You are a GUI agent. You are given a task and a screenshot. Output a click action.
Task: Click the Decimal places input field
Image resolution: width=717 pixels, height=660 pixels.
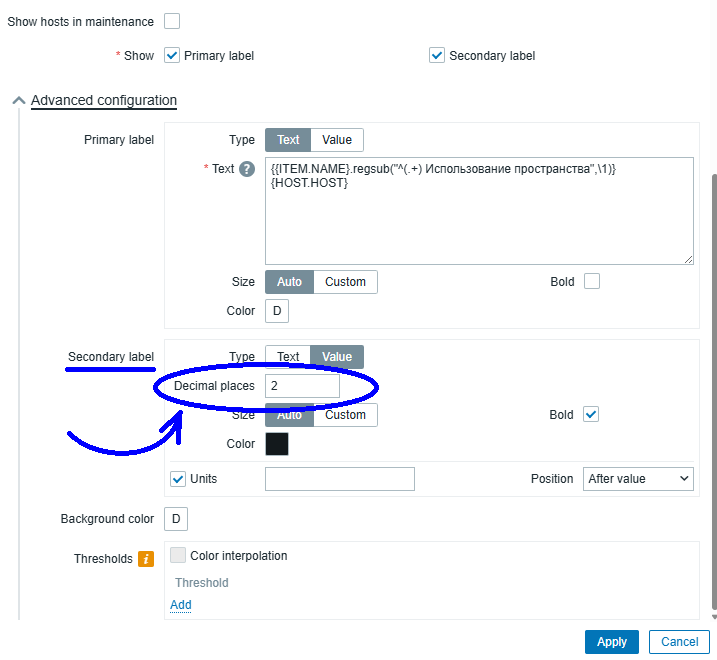(x=302, y=386)
